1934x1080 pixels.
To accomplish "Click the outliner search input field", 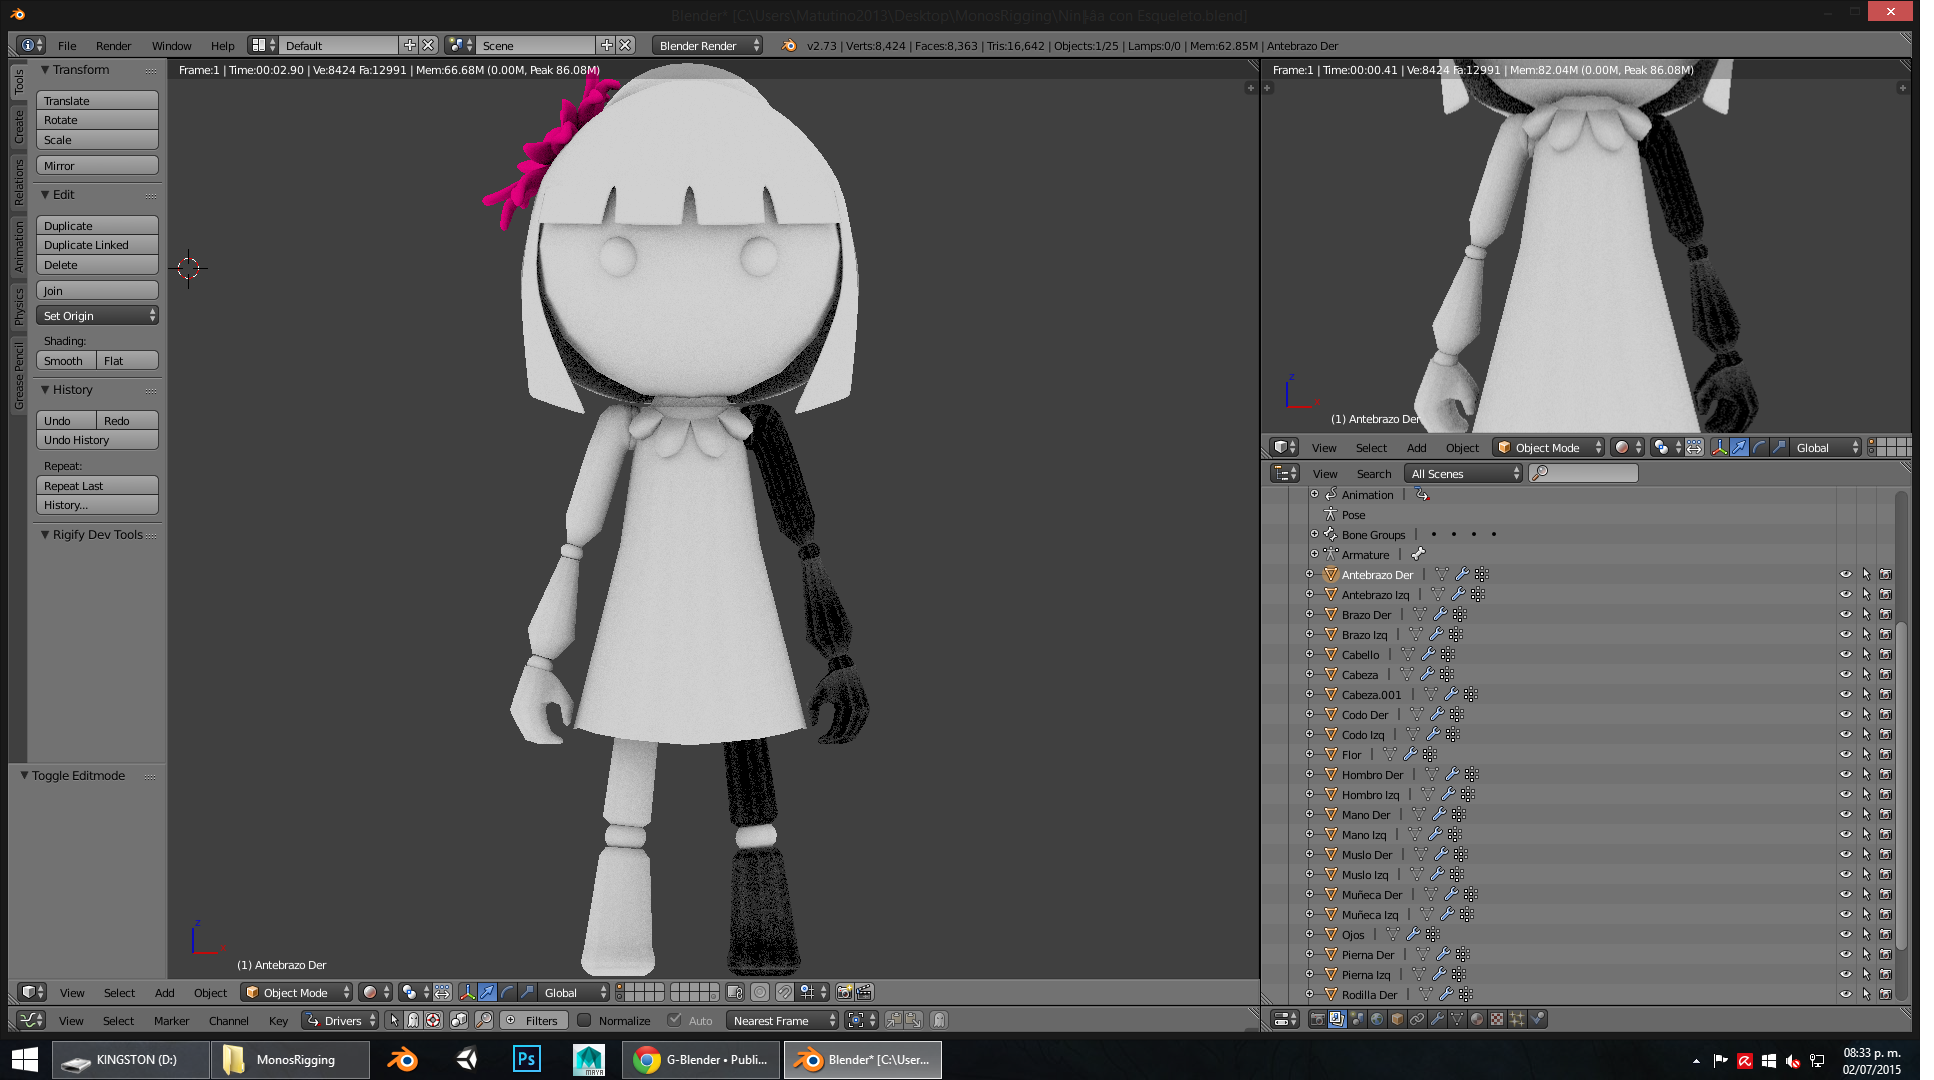I will pyautogui.click(x=1590, y=474).
